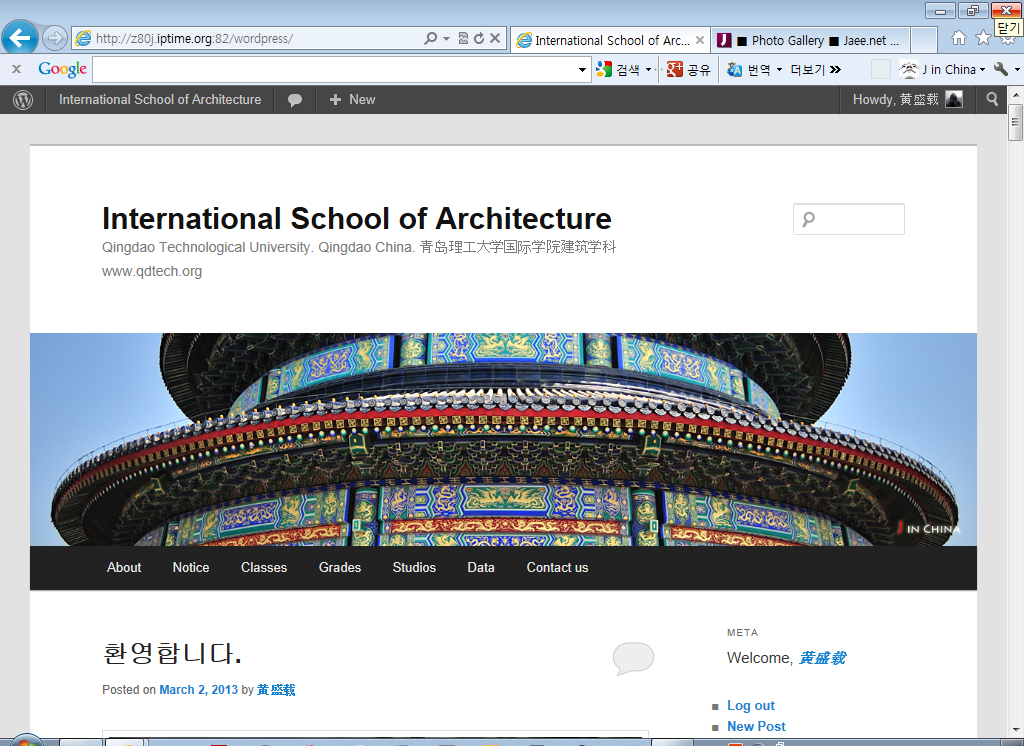Click the Log out link
The height and width of the screenshot is (746, 1024).
751,705
